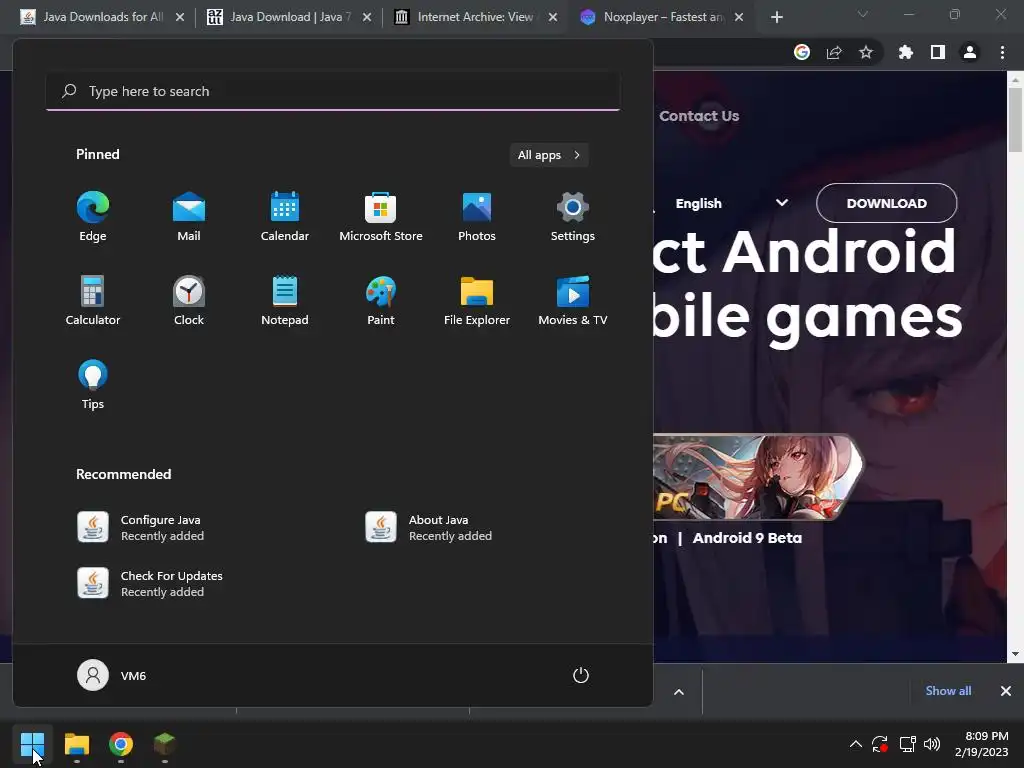
Task: Open Chrome three-dot menu
Action: point(1002,52)
